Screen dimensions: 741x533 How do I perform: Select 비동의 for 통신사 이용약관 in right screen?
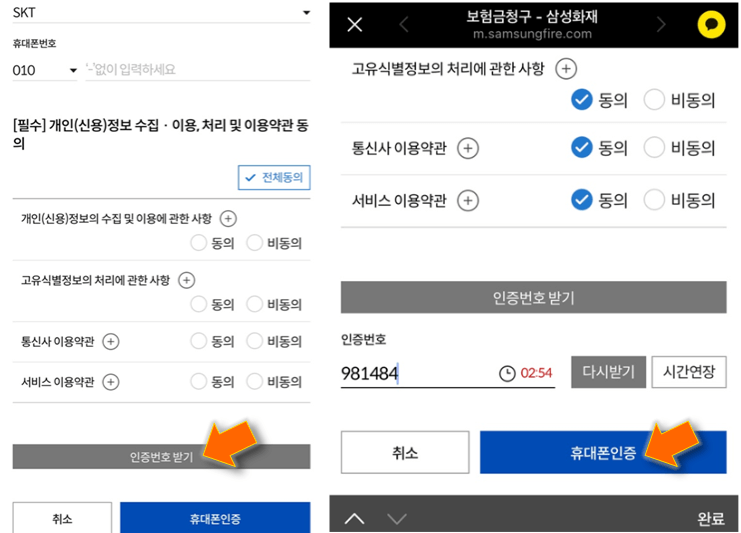coord(655,147)
